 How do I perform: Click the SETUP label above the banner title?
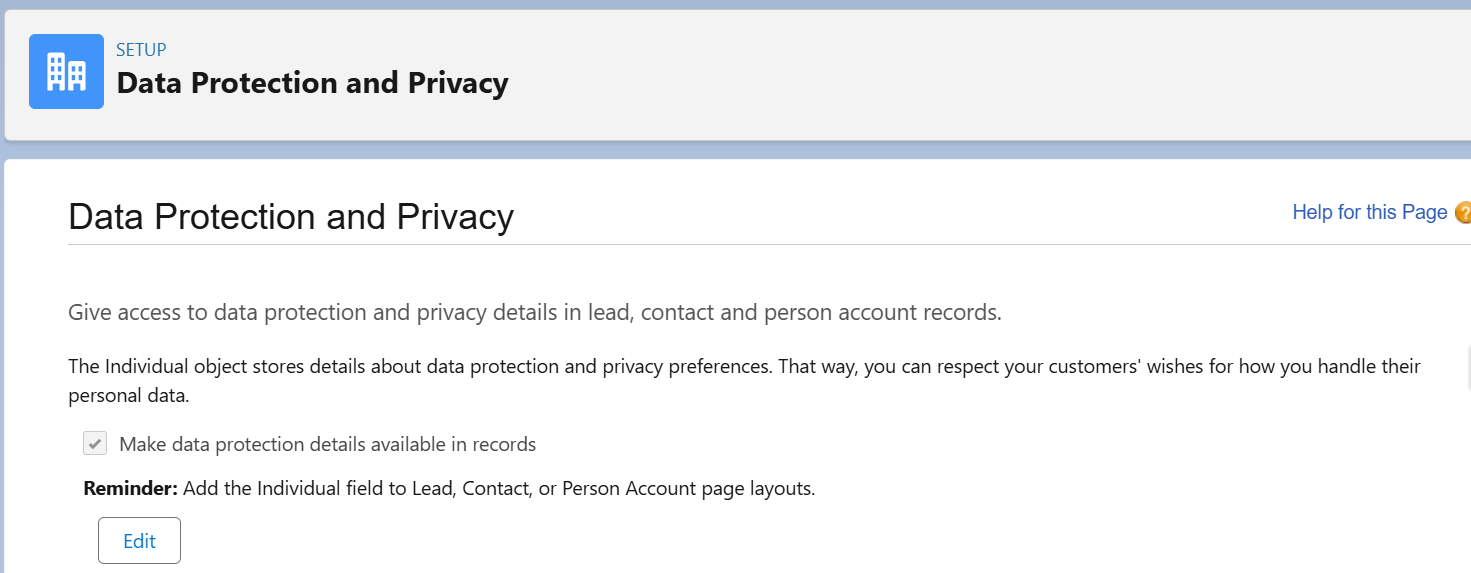pos(141,49)
